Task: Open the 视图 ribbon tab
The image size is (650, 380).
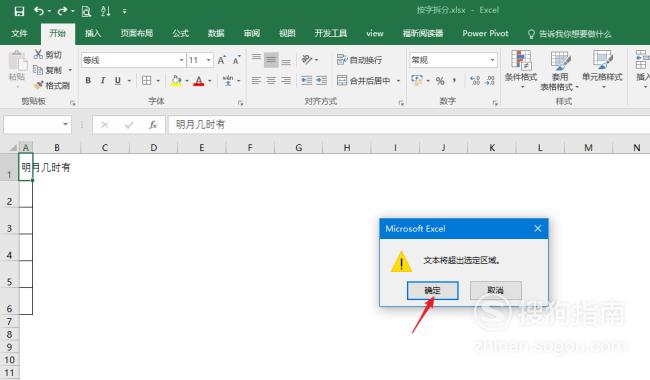Action: pyautogui.click(x=287, y=34)
